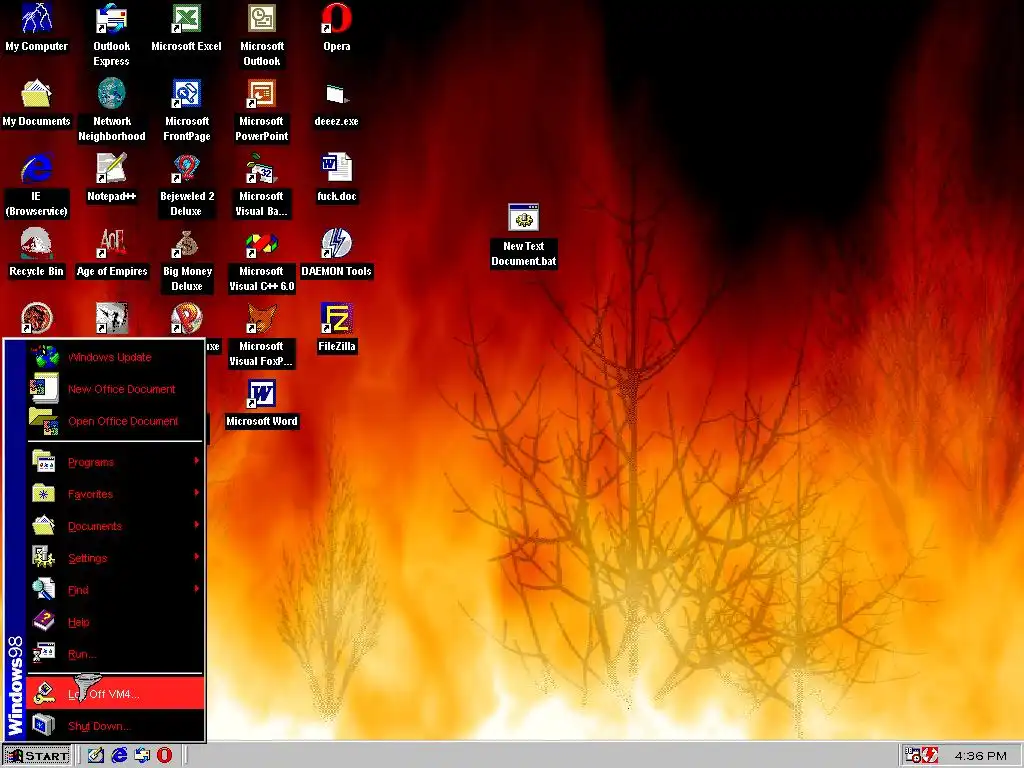
Task: Select the Microsoft Outlook desktop shortcut
Action: pyautogui.click(x=261, y=35)
